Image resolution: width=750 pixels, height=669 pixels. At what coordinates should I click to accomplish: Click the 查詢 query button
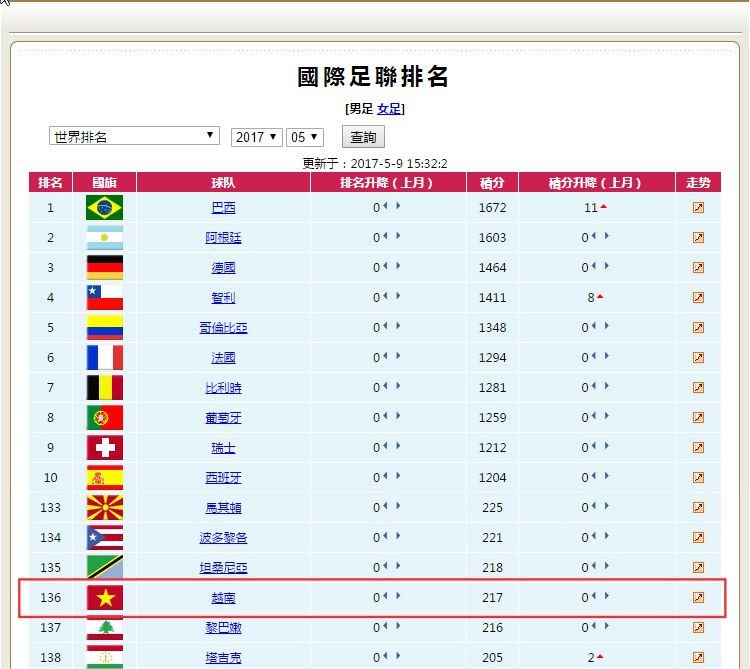(x=363, y=137)
